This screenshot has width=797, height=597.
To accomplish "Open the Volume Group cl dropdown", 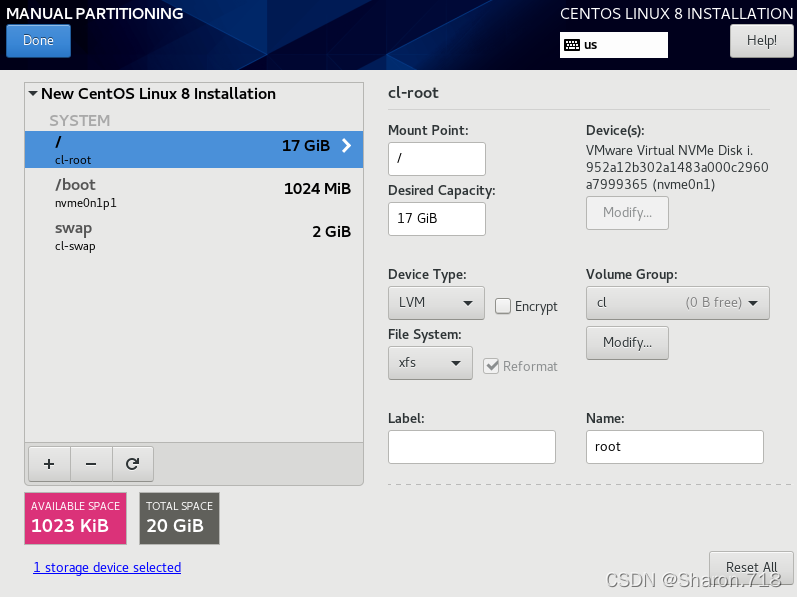I will coord(678,303).
